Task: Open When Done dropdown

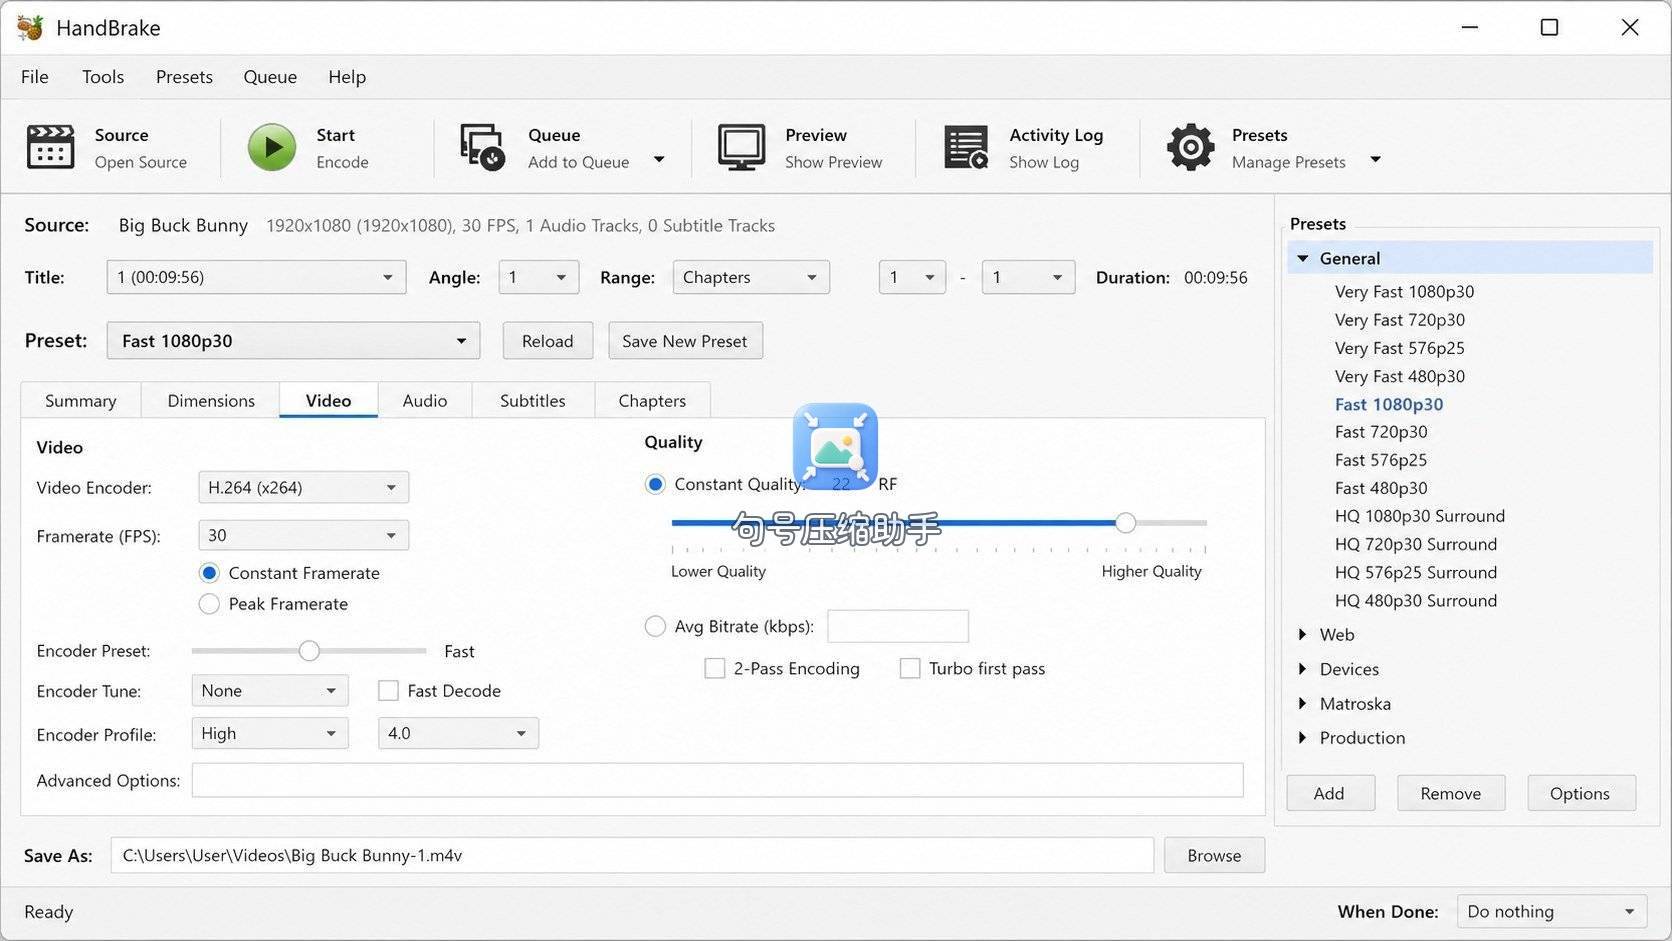Action: click(x=1552, y=911)
